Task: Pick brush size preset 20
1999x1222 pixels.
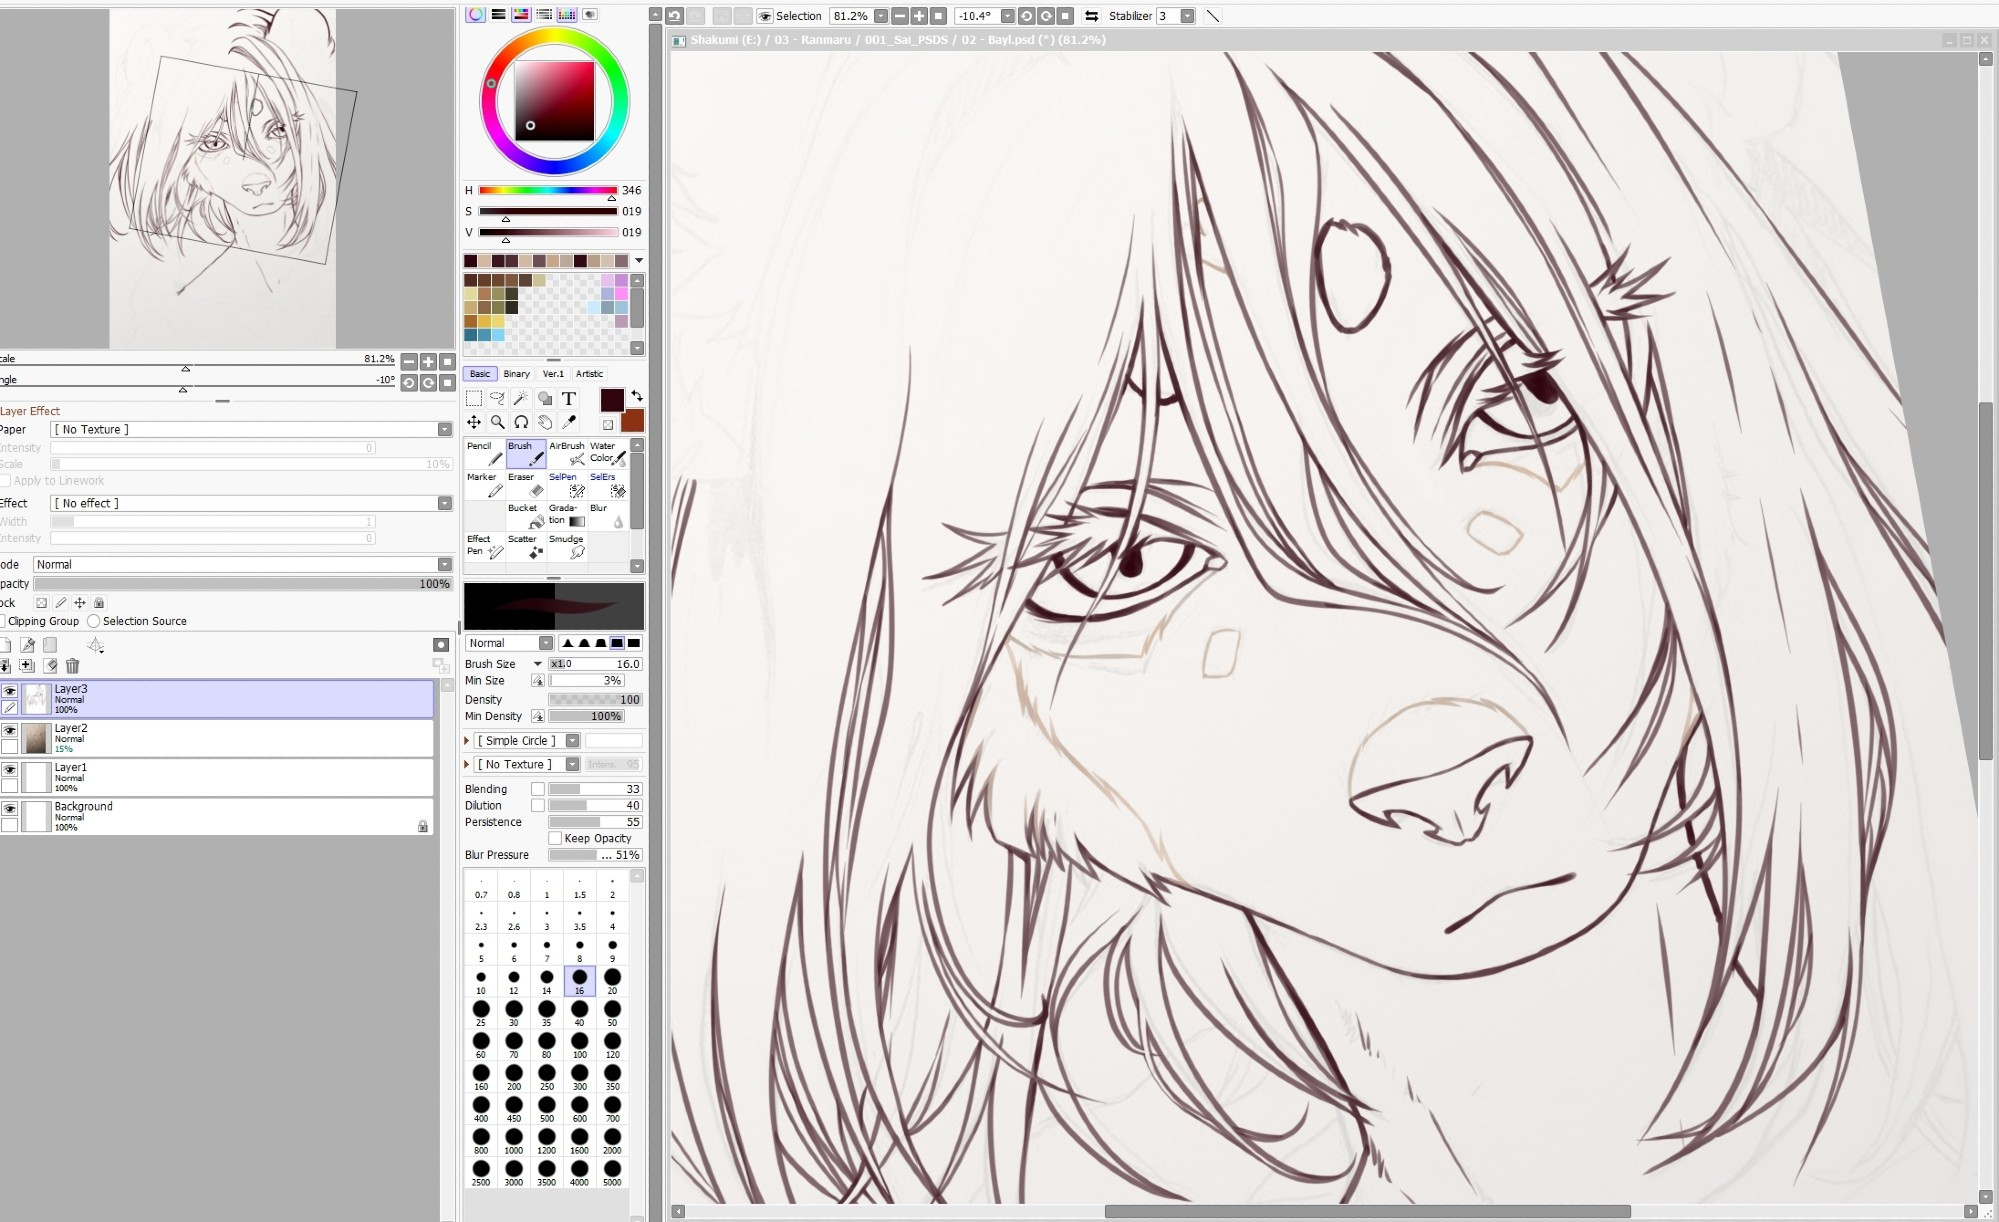Action: coord(612,981)
